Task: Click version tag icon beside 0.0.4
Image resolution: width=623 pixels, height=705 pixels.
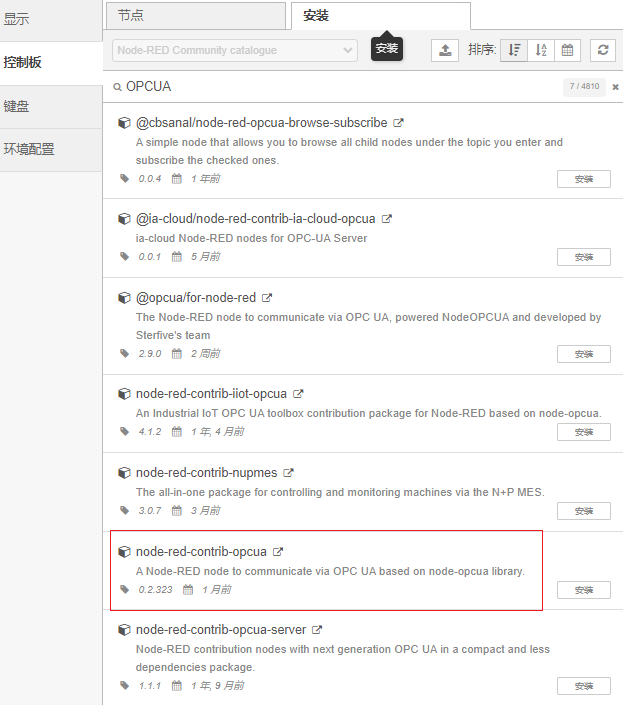Action: point(125,178)
